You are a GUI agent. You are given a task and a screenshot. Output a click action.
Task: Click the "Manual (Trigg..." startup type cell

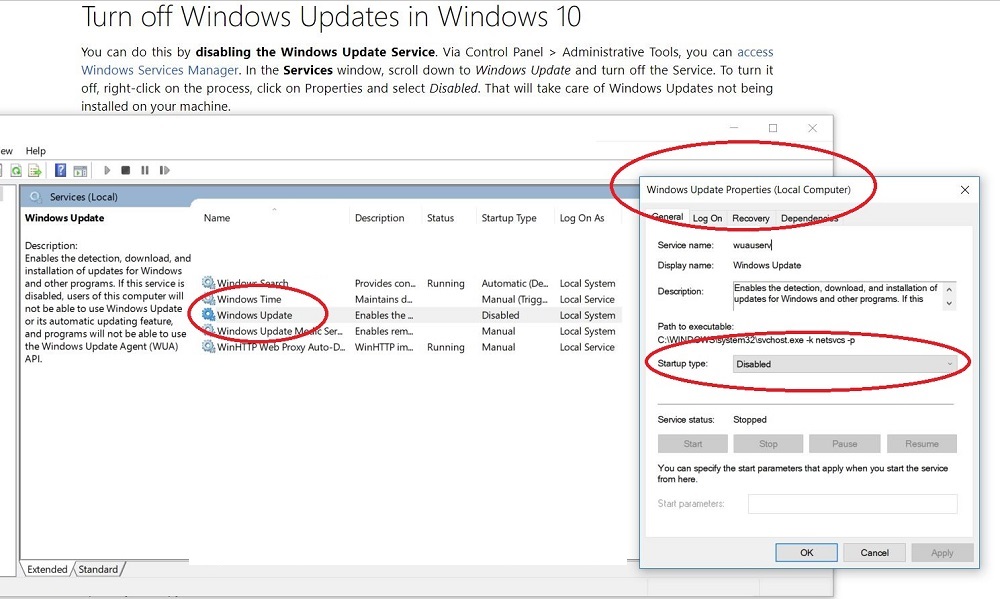515,299
